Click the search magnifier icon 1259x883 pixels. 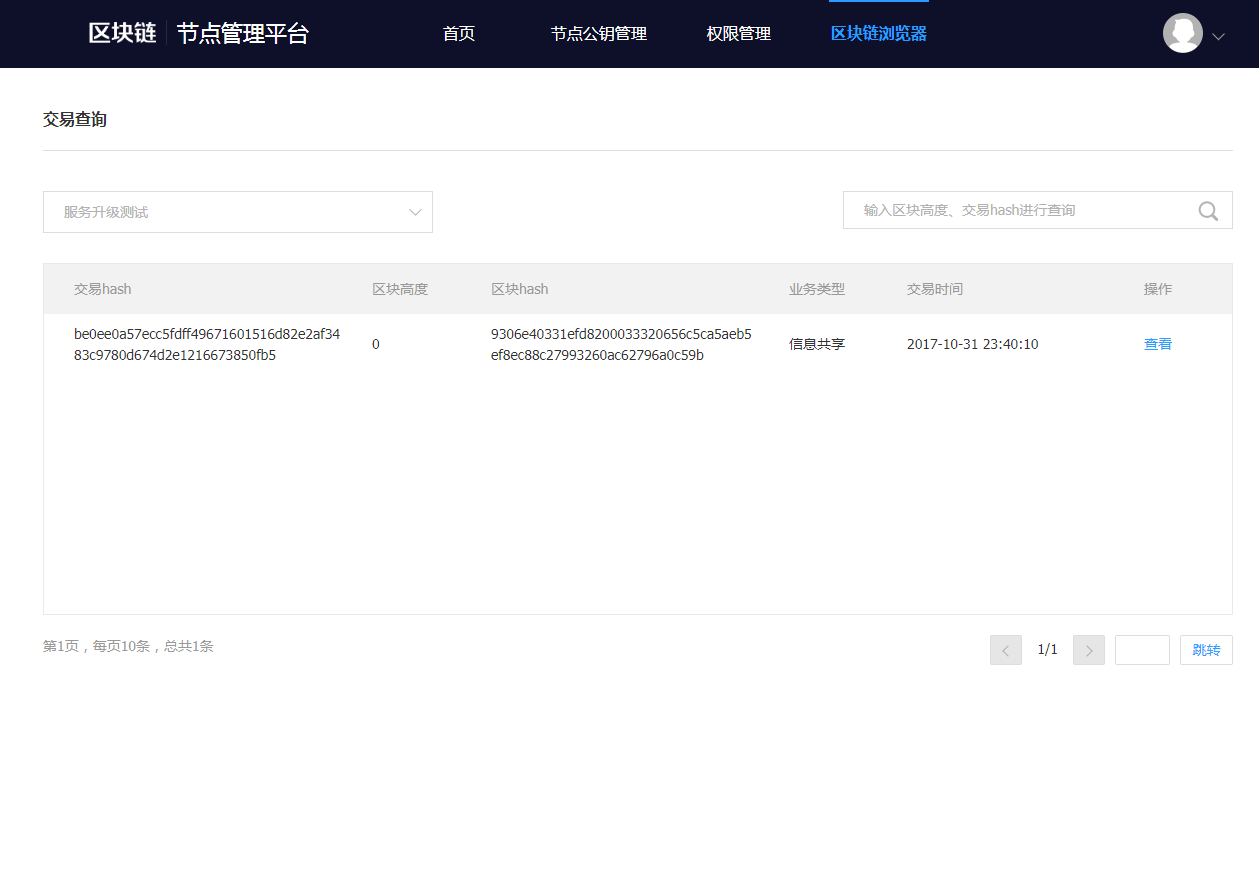tap(1208, 211)
